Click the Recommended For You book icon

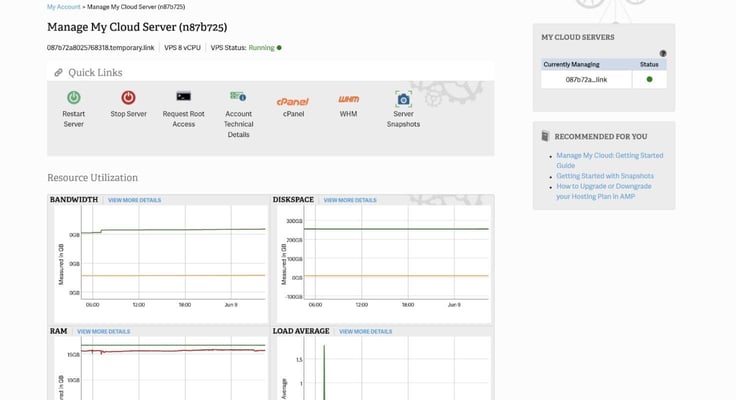click(x=545, y=136)
